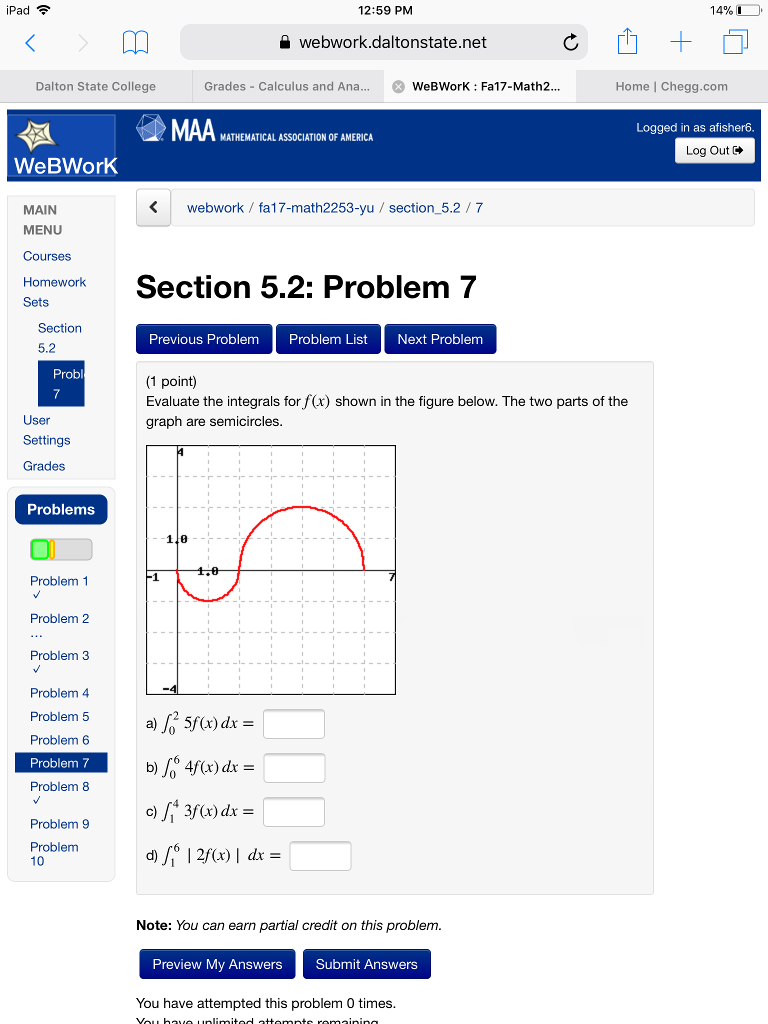
Task: Open the Problem List
Action: coord(328,338)
